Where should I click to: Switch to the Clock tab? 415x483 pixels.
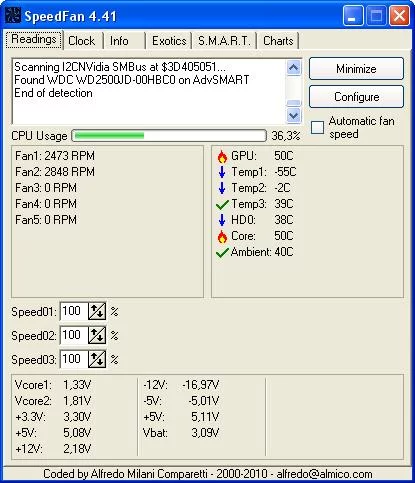click(82, 41)
